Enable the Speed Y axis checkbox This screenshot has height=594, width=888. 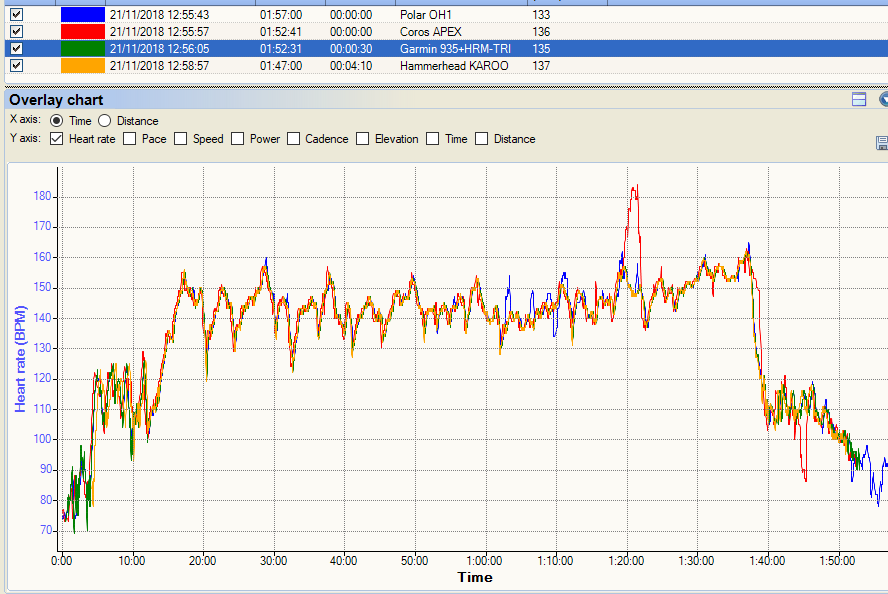(181, 139)
